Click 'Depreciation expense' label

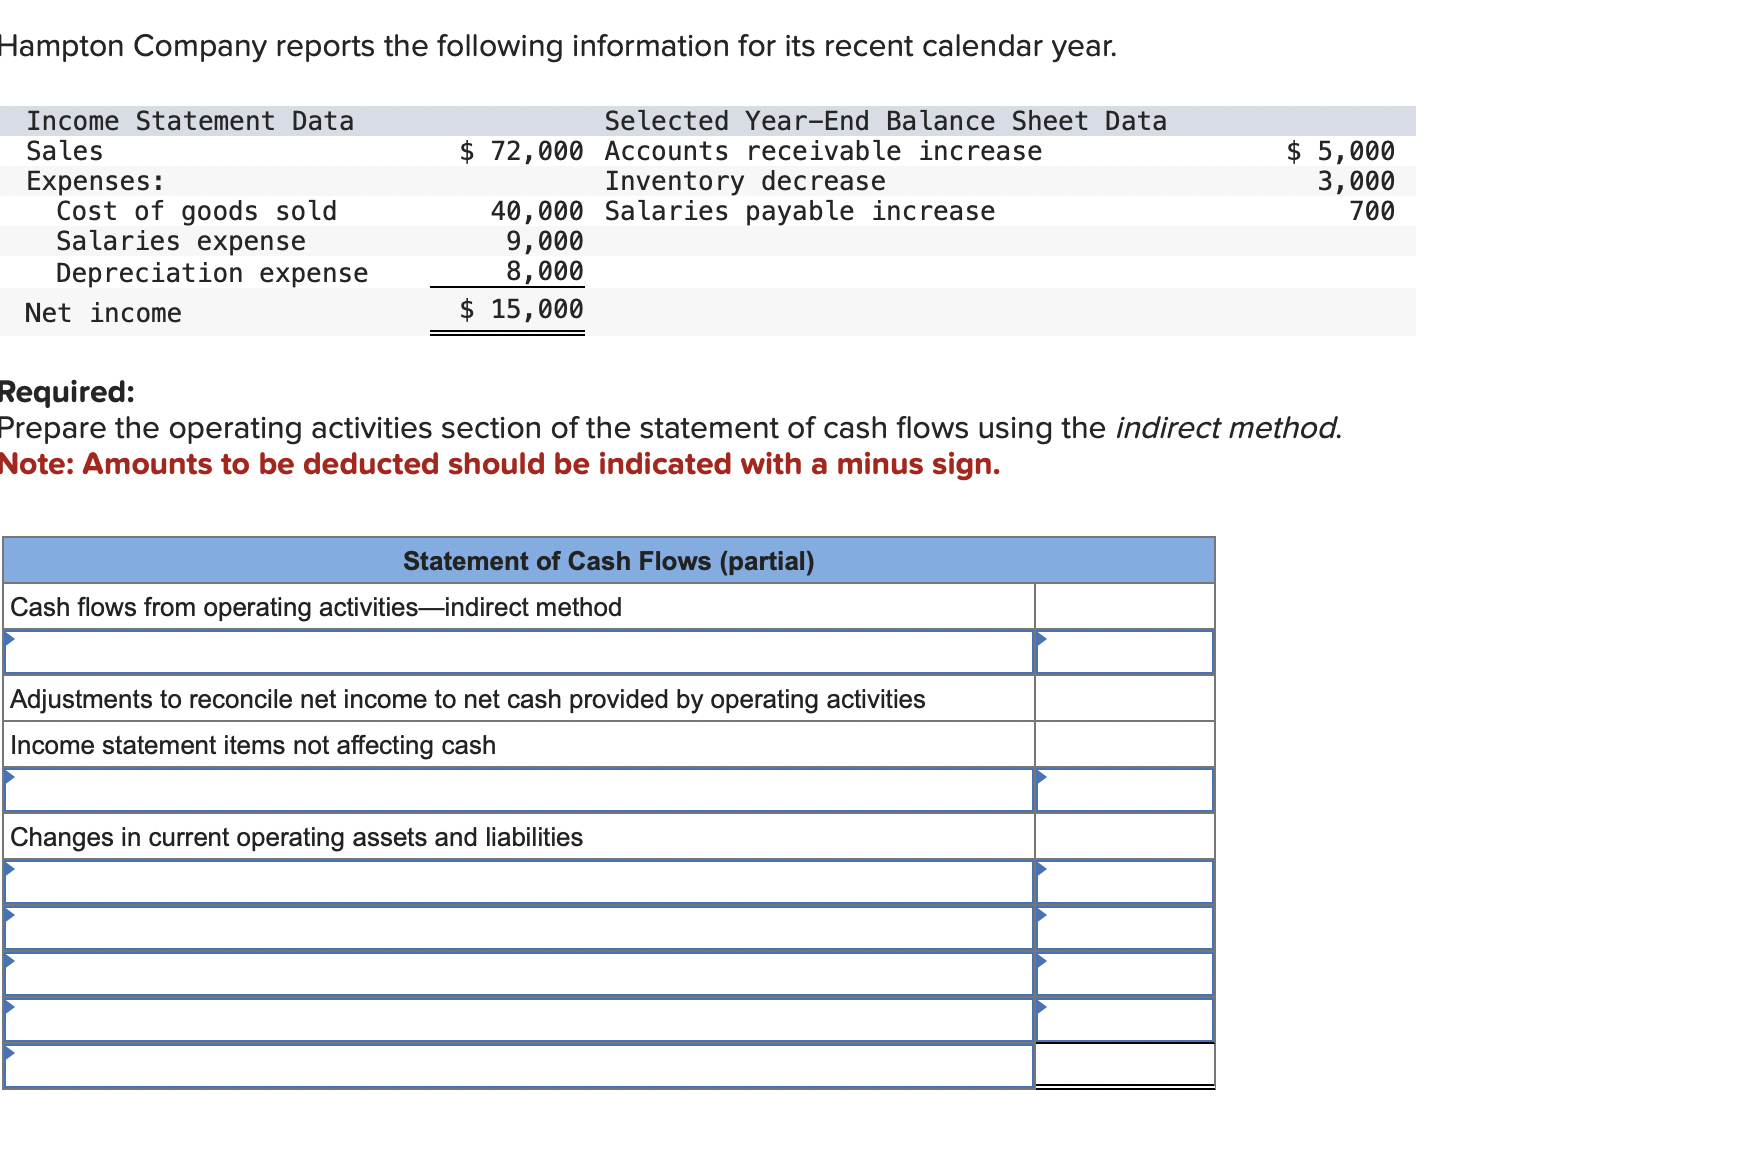click(212, 273)
